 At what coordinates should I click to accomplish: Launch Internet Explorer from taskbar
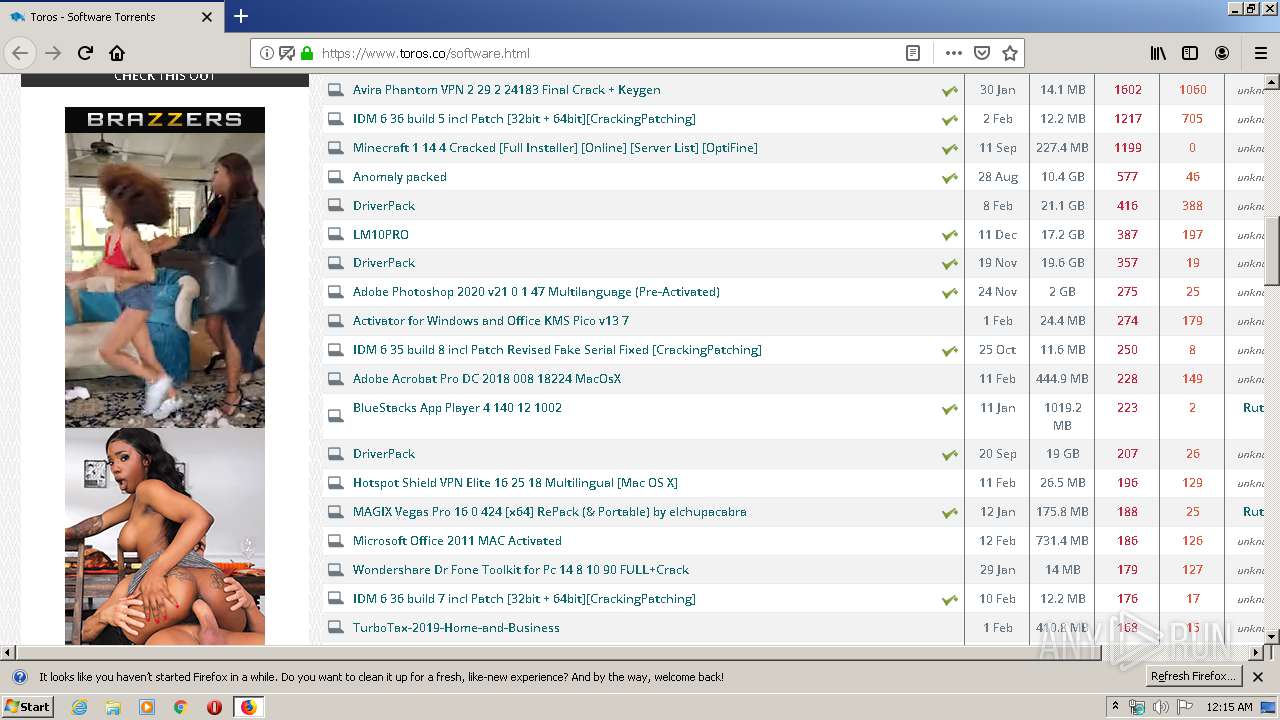point(79,707)
